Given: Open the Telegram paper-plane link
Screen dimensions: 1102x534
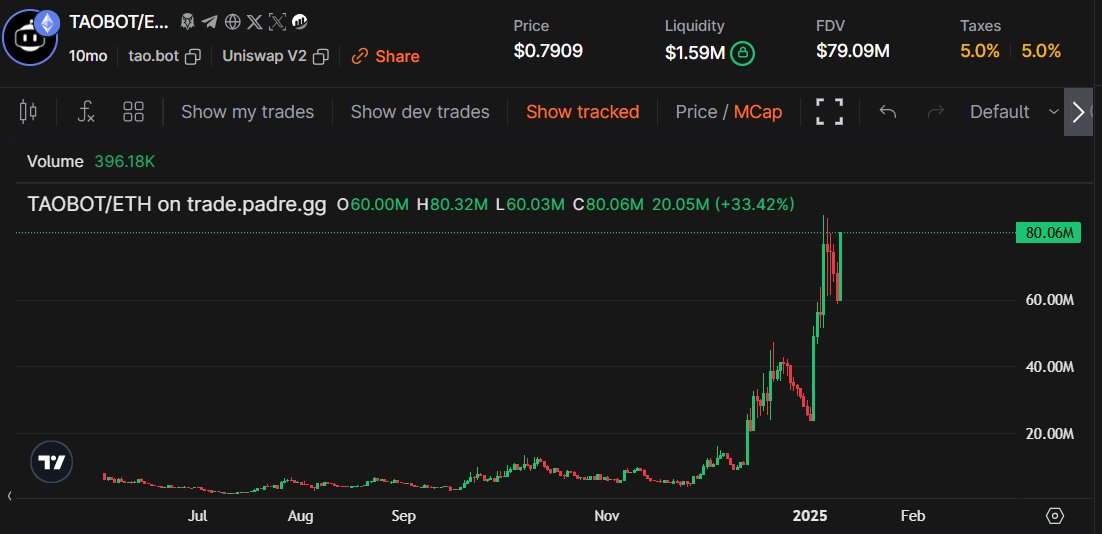Looking at the screenshot, I should click(209, 22).
